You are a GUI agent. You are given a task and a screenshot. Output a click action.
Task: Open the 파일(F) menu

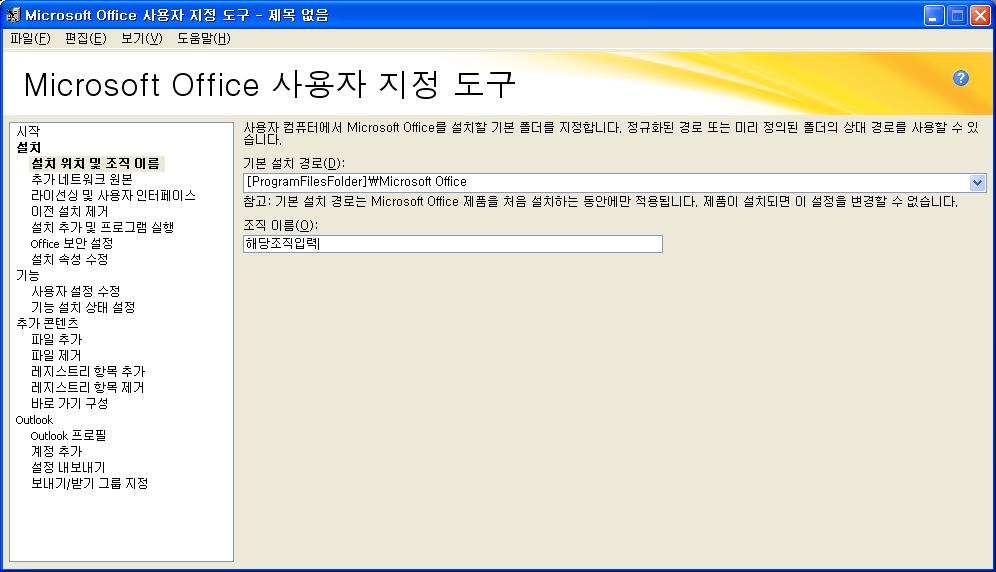(x=30, y=38)
